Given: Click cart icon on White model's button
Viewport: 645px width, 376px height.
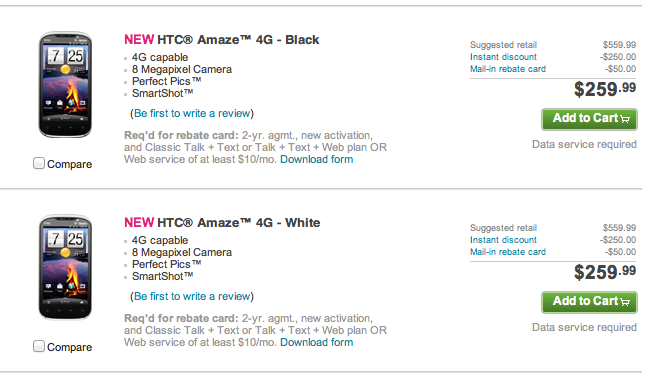Looking at the screenshot, I should coord(625,302).
